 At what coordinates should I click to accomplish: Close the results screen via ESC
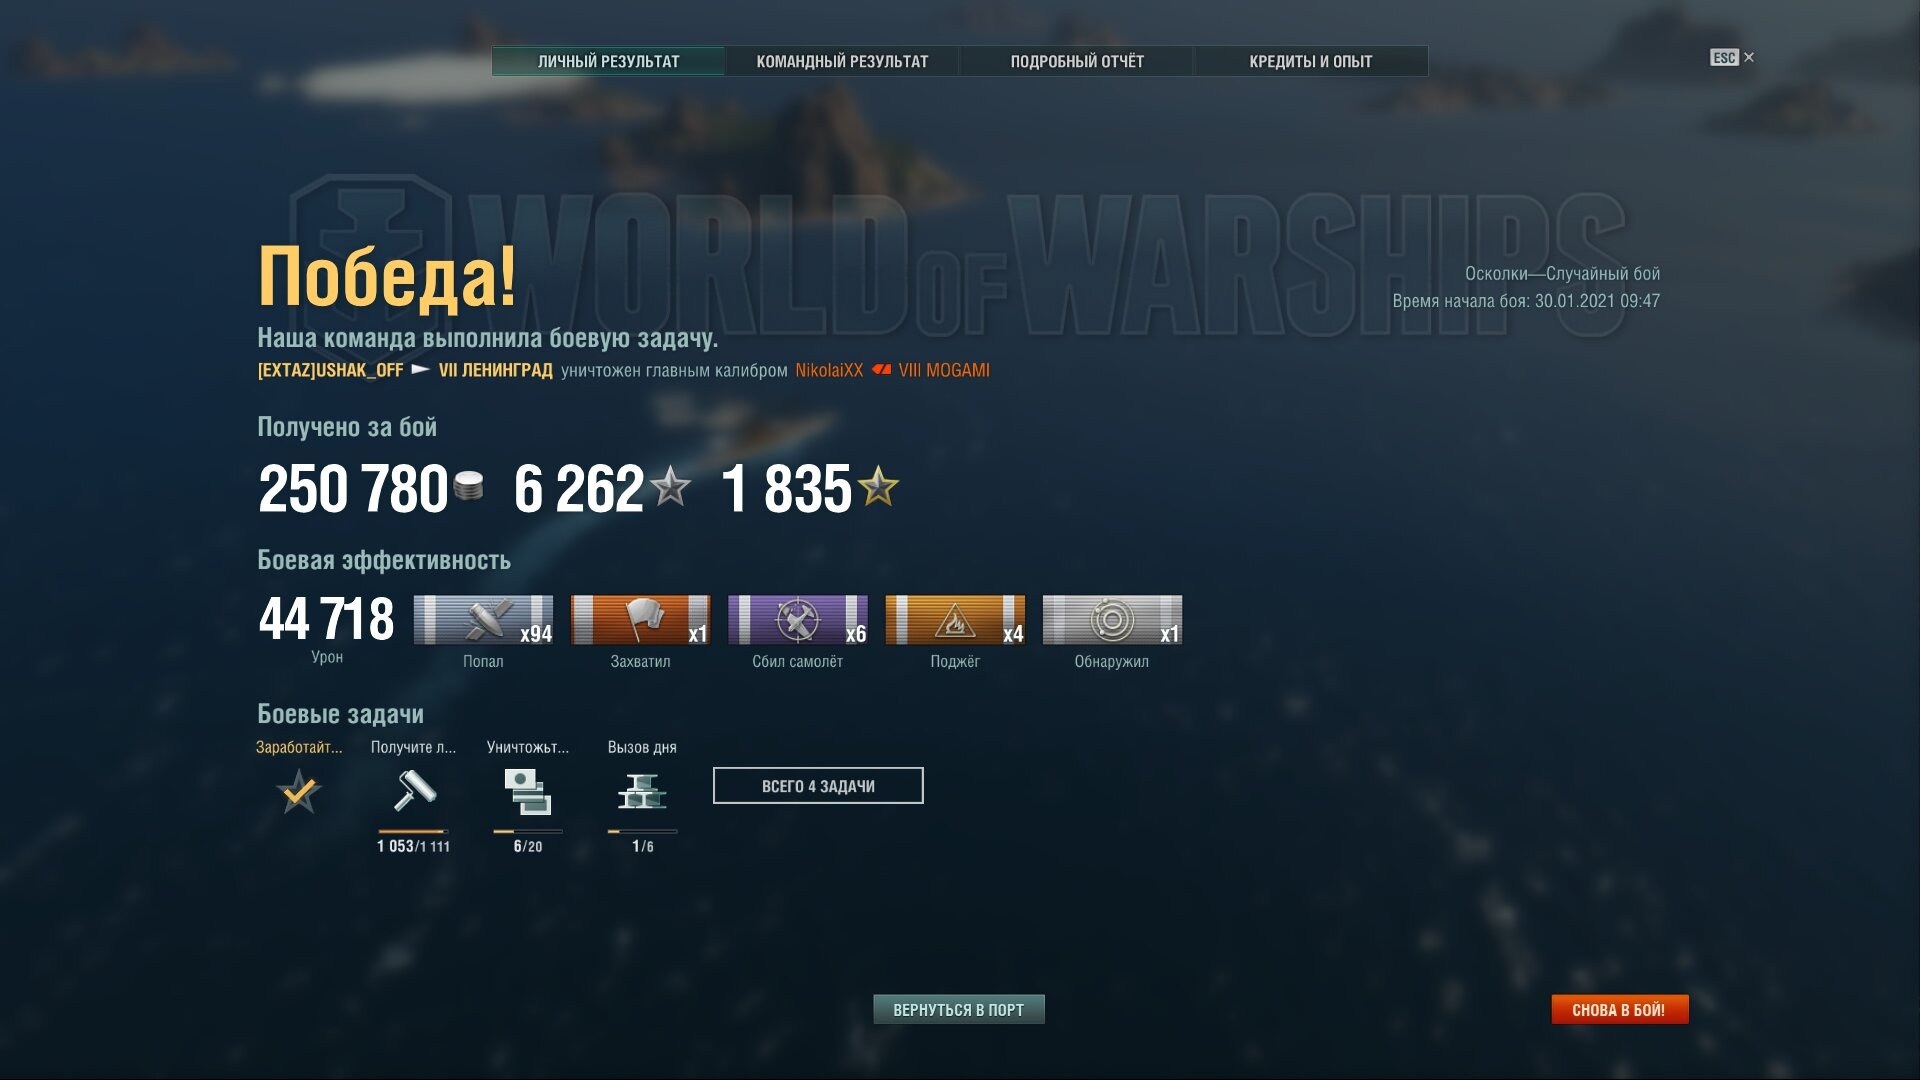pos(1732,58)
